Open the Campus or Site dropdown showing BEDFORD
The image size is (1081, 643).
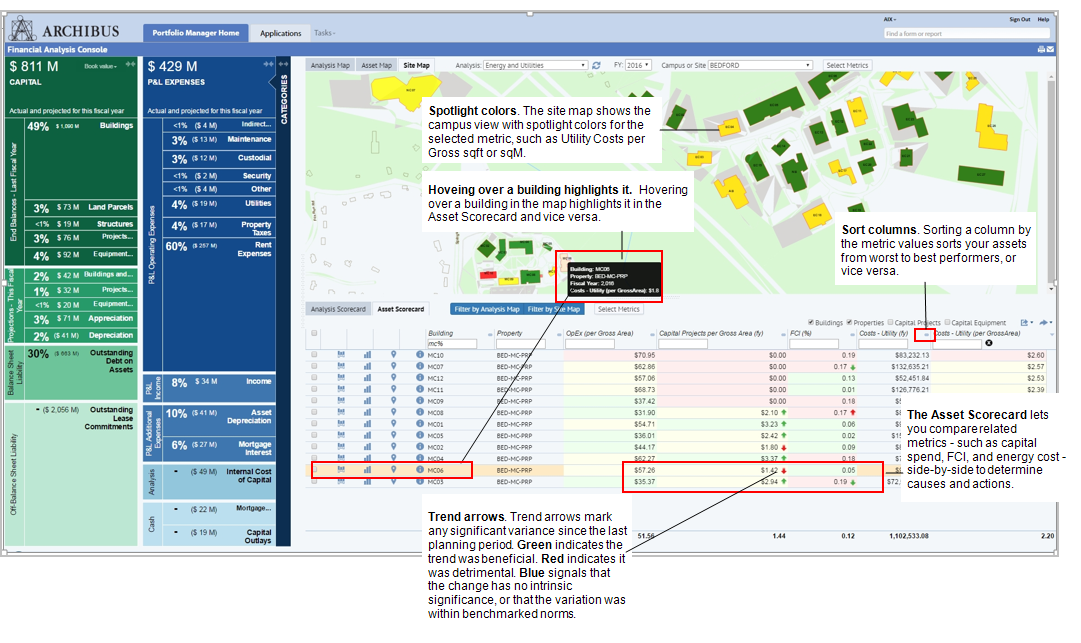click(760, 65)
